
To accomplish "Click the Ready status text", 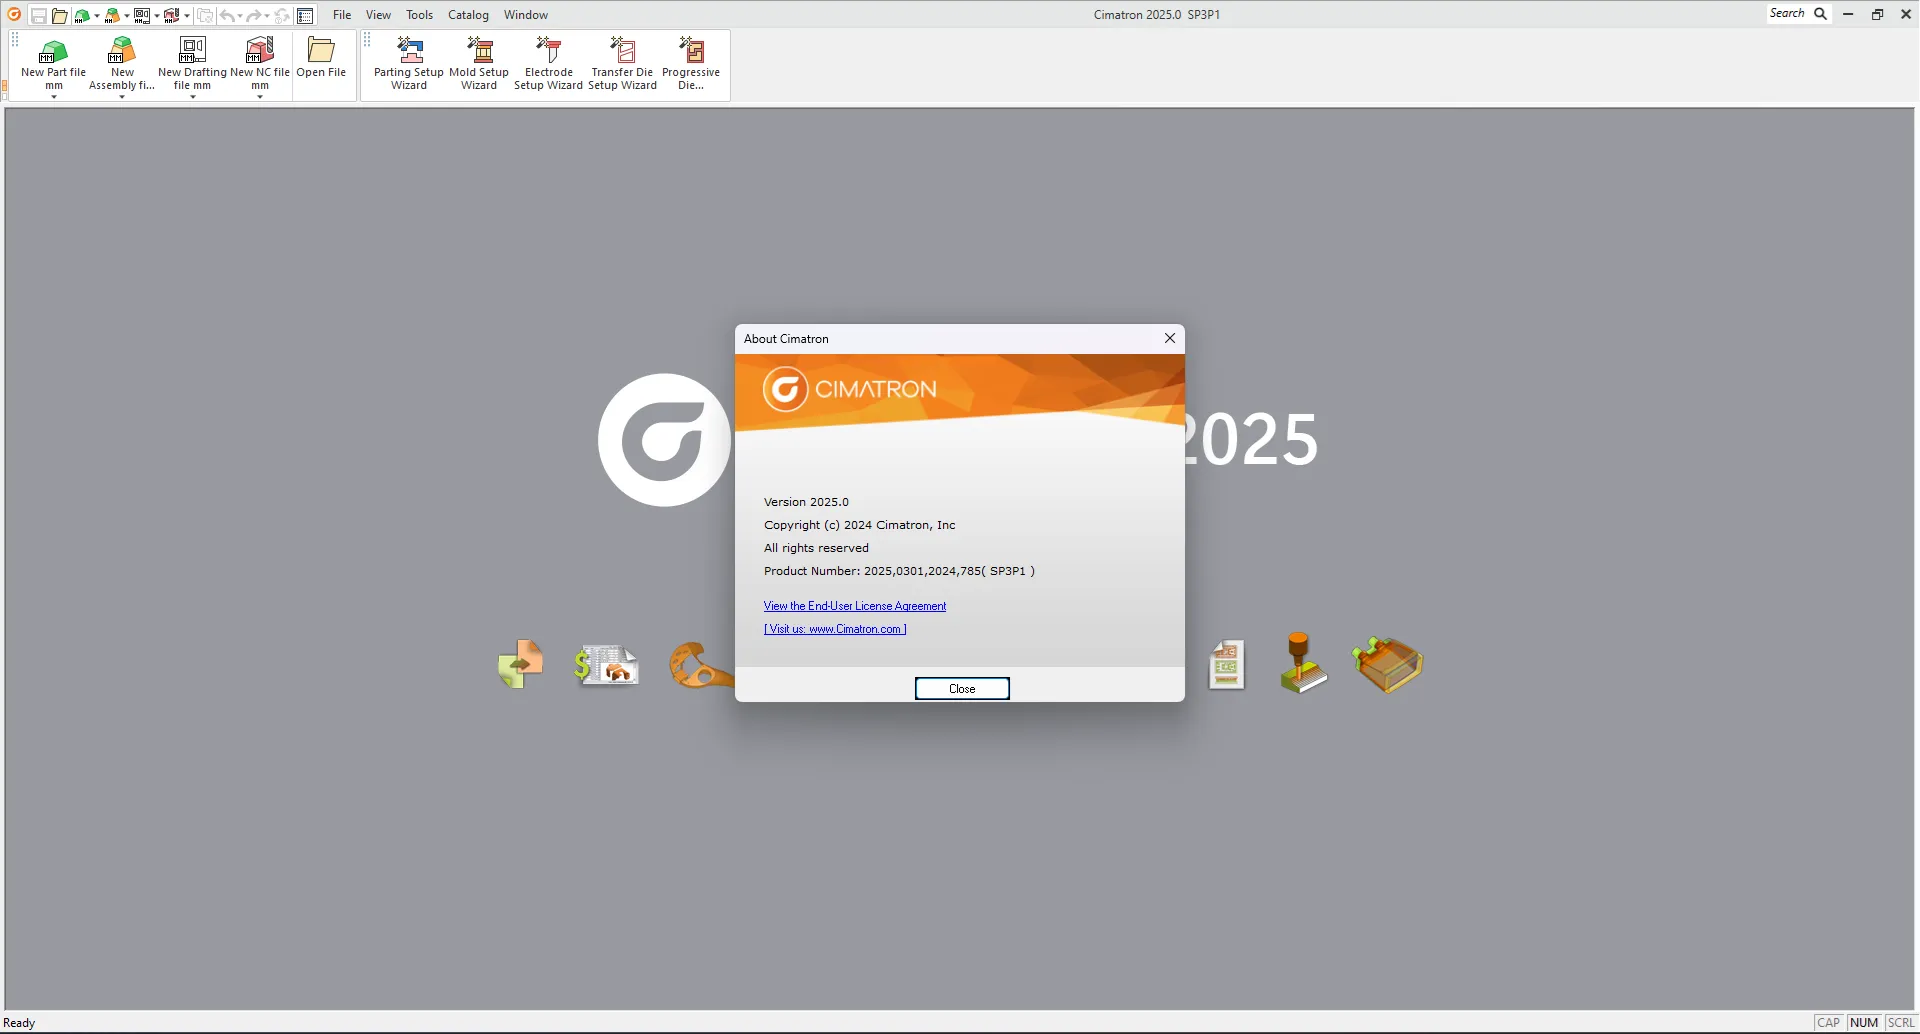I will [x=19, y=1023].
